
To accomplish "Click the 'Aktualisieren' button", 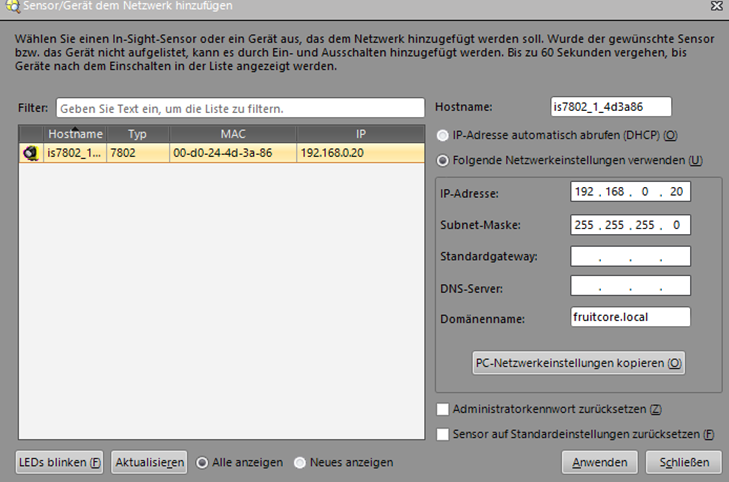I will point(149,462).
